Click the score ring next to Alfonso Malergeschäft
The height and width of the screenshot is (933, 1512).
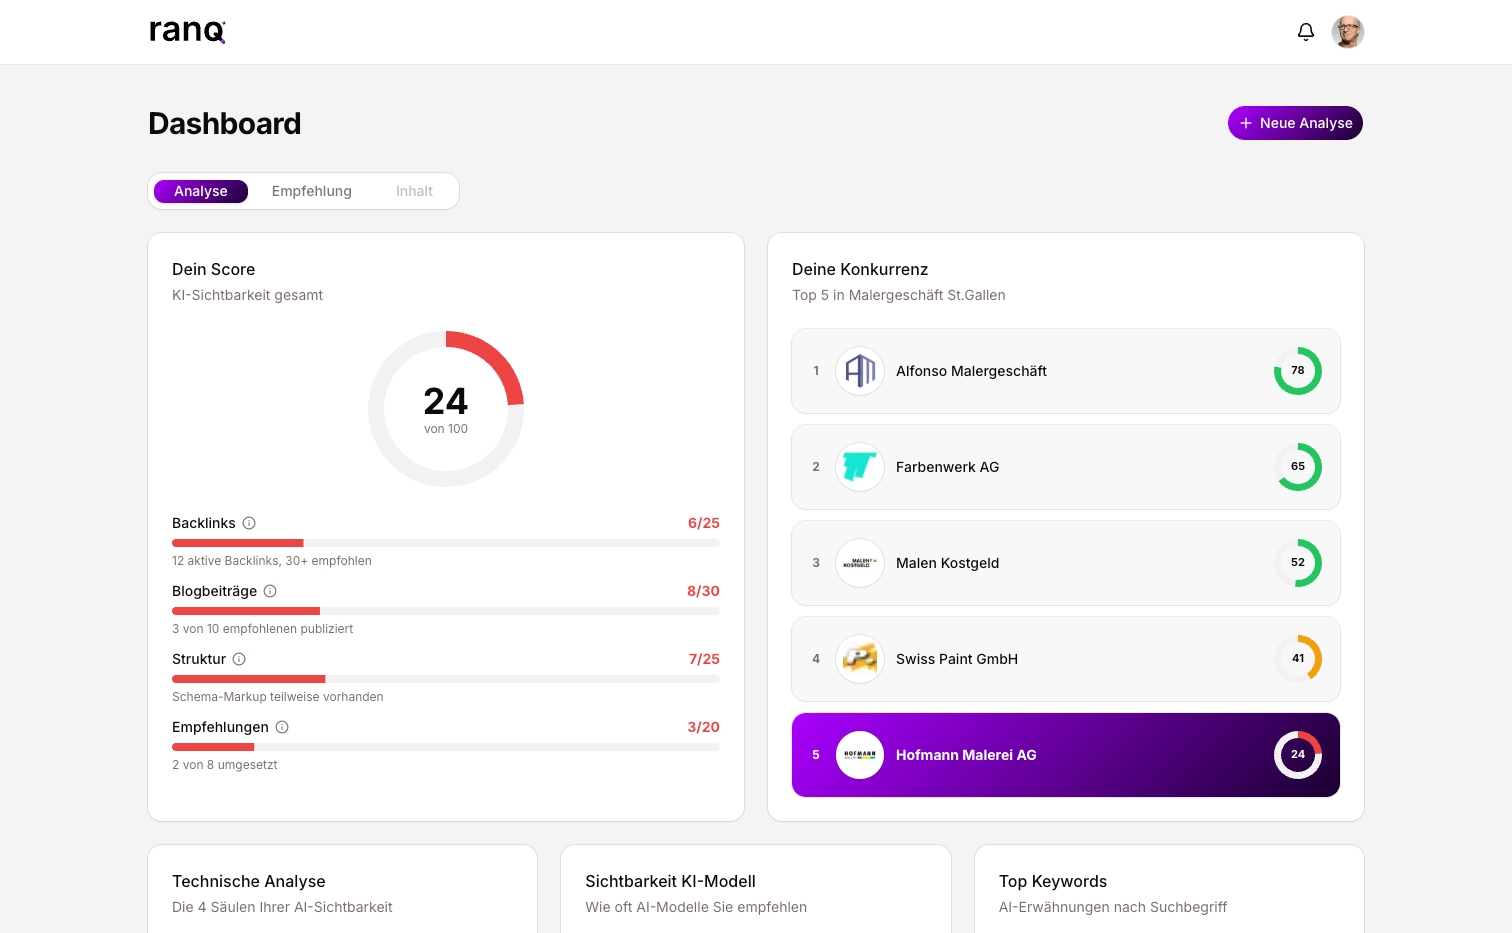click(1297, 371)
